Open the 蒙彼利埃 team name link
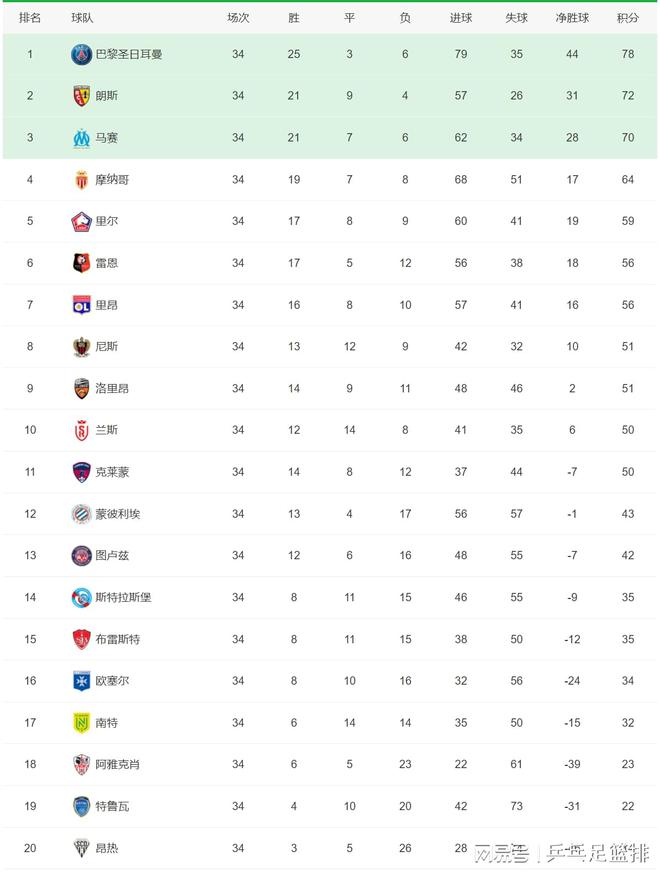Viewport: 660px width, 872px height. [x=118, y=514]
